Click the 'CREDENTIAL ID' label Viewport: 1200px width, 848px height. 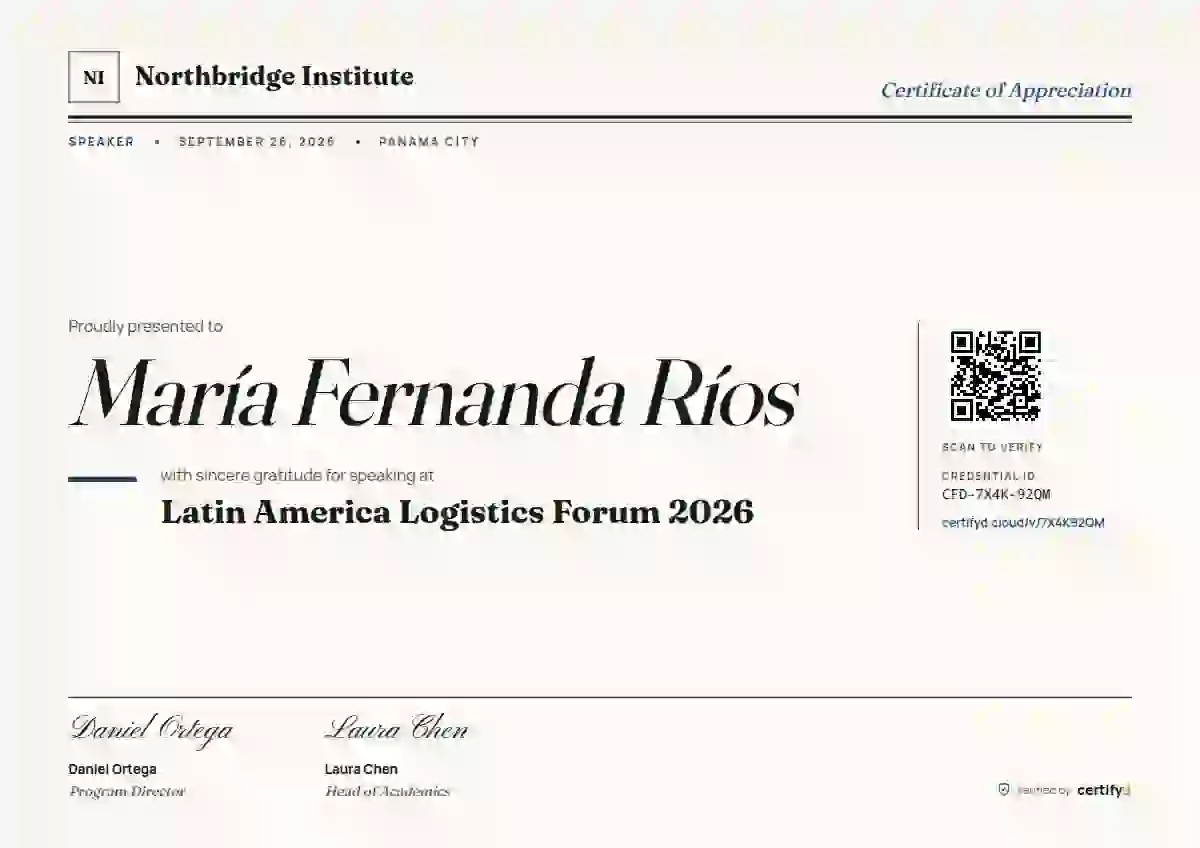[989, 477]
